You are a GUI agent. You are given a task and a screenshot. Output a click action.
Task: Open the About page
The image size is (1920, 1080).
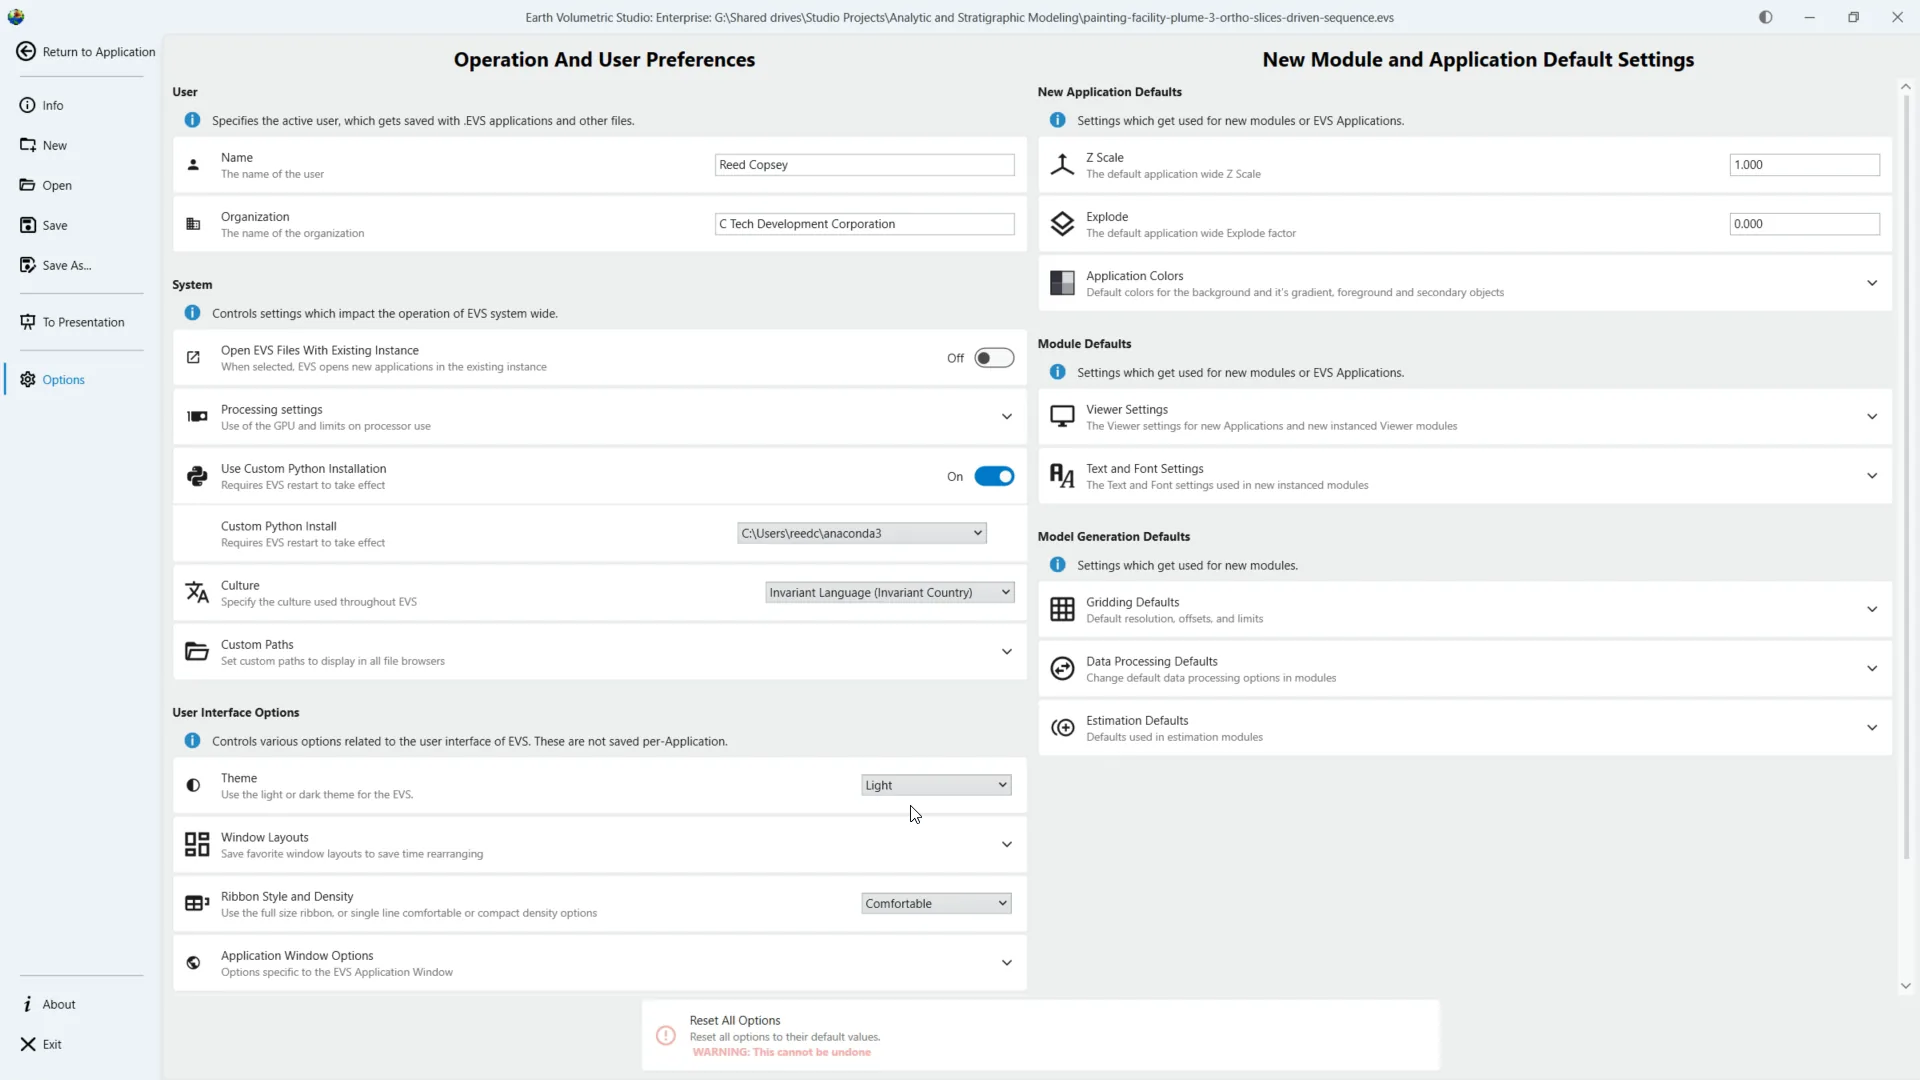coord(48,1005)
